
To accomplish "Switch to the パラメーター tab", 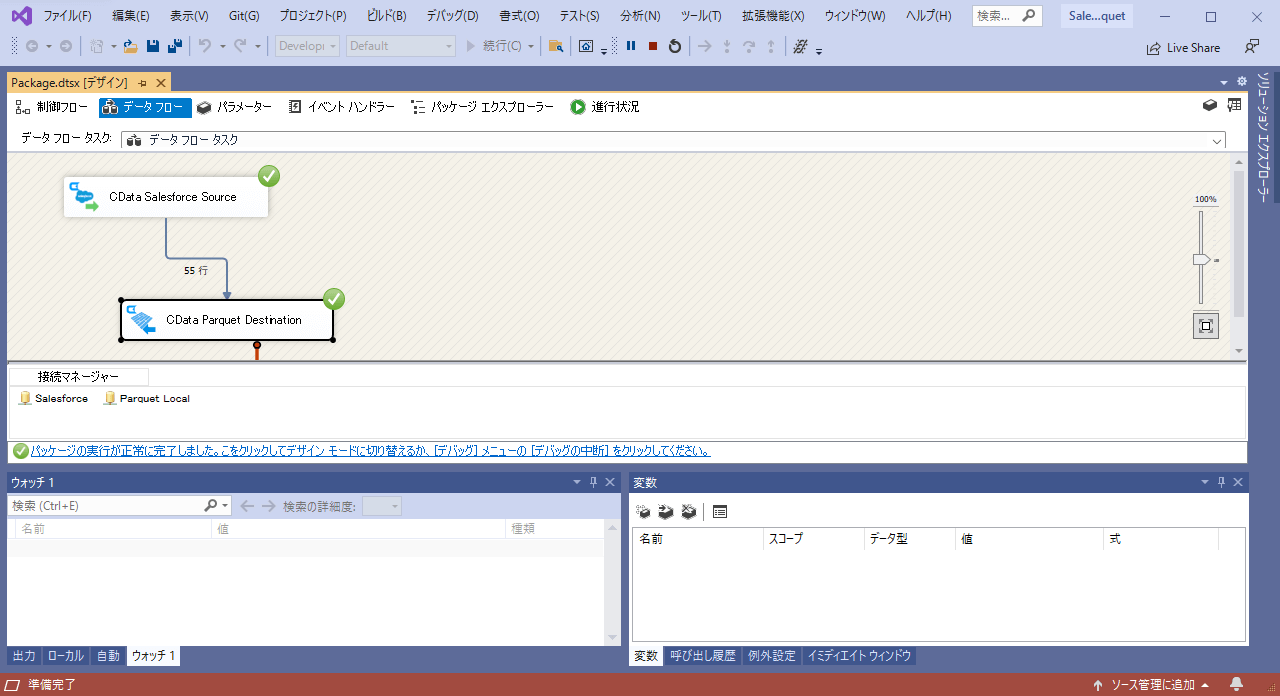I will coord(234,107).
